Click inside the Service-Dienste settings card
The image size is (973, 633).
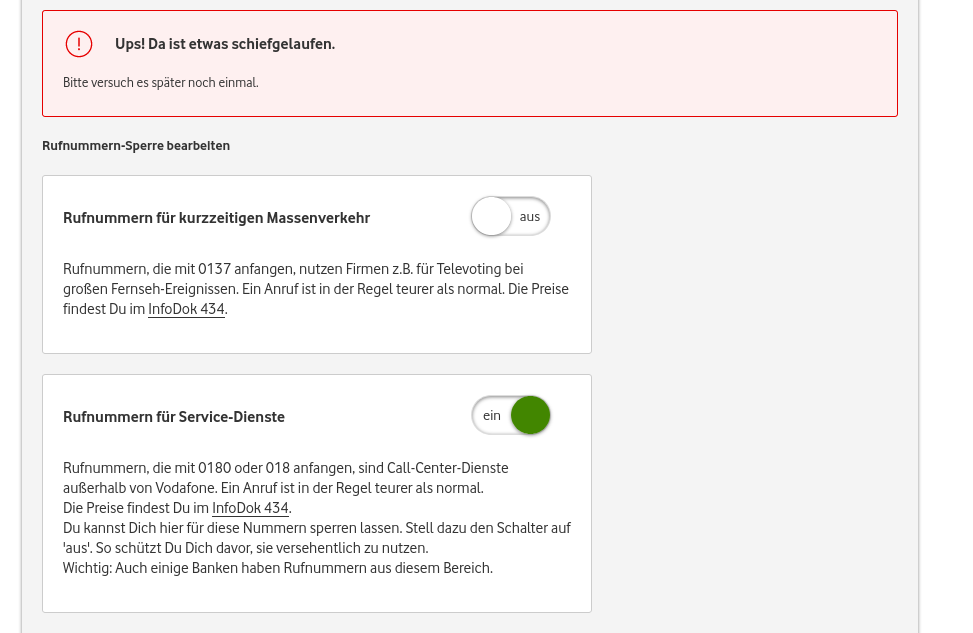(316, 493)
